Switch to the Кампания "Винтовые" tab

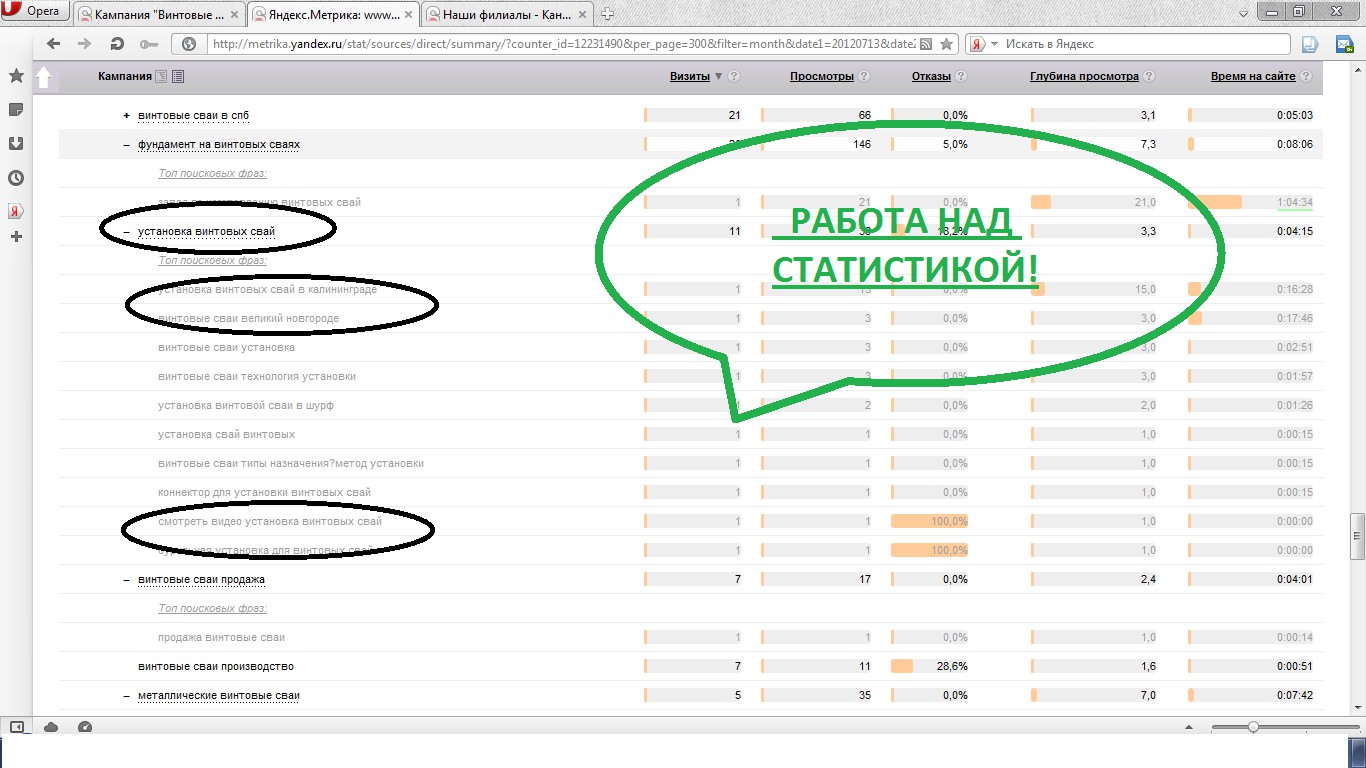tap(158, 14)
